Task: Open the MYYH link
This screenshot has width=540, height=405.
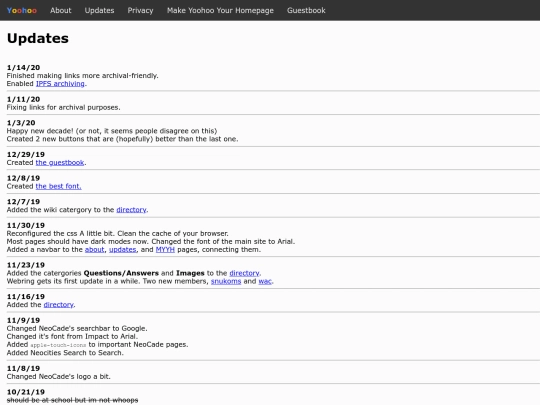Action: pos(165,249)
